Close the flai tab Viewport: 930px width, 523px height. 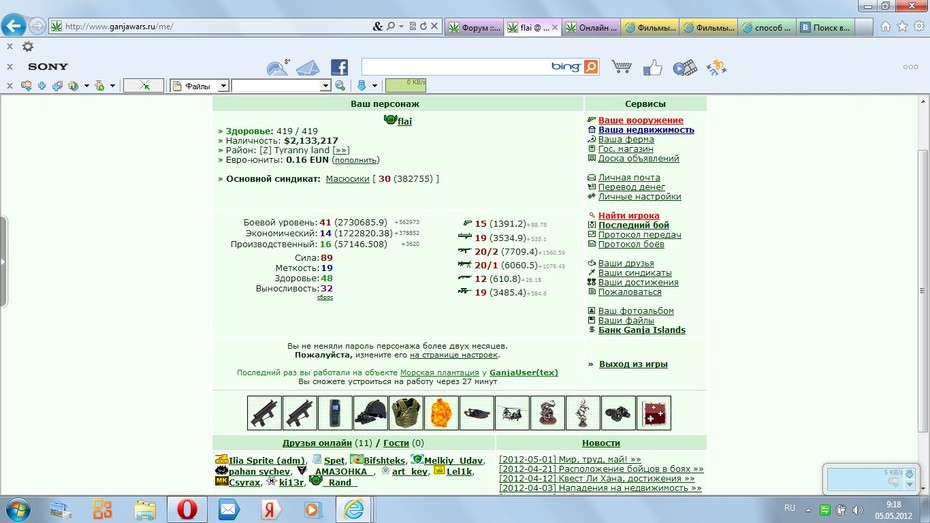555,27
